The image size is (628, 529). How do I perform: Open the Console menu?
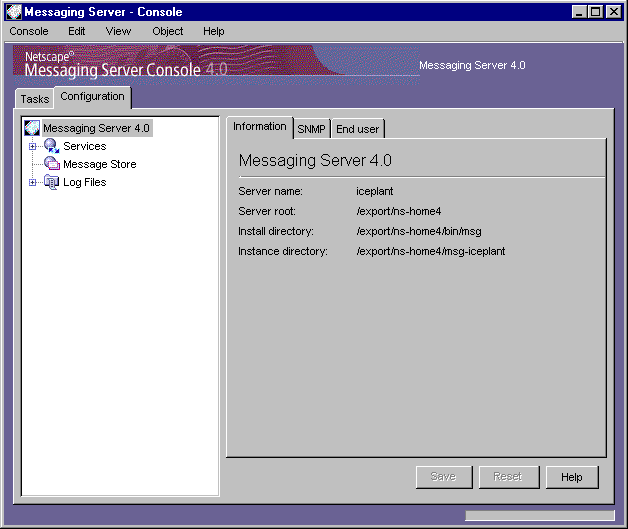[29, 31]
